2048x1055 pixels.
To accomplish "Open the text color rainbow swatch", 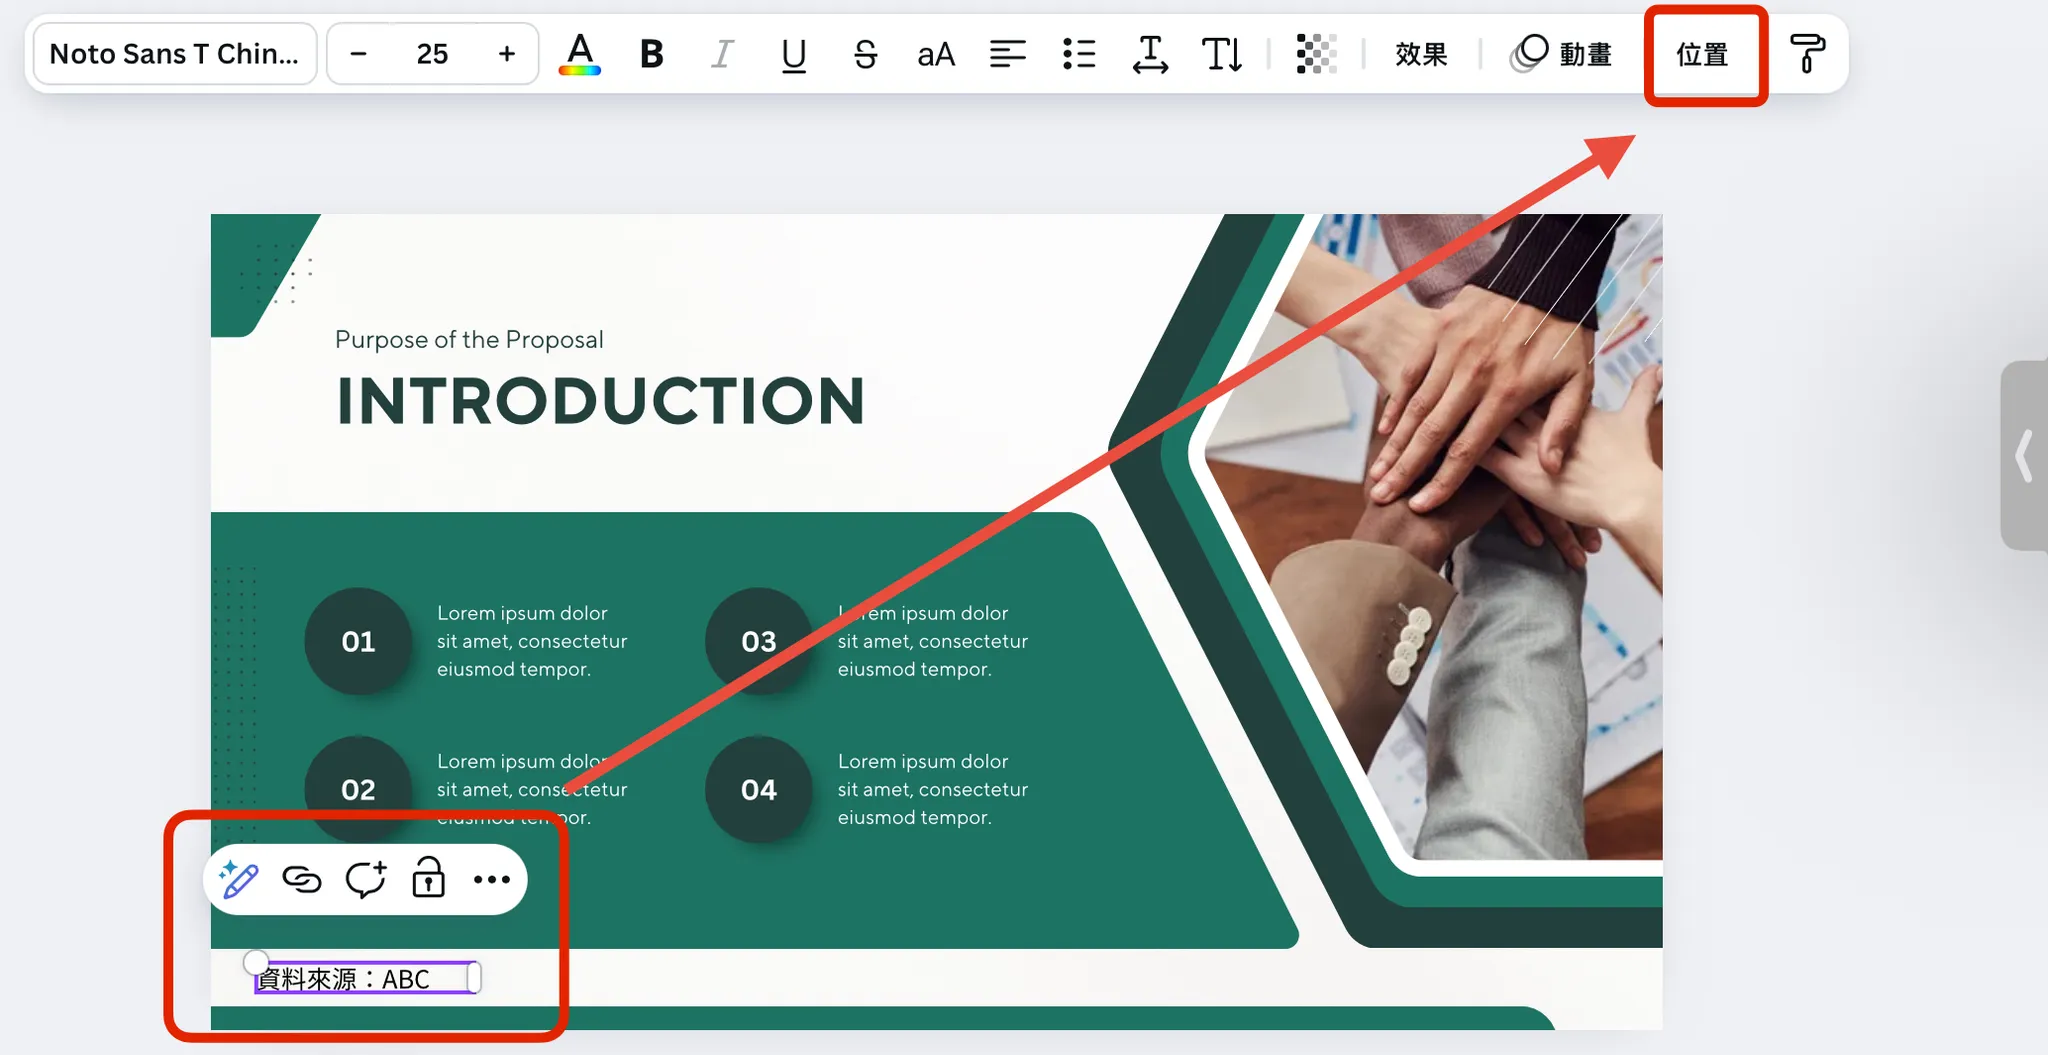I will (x=580, y=55).
